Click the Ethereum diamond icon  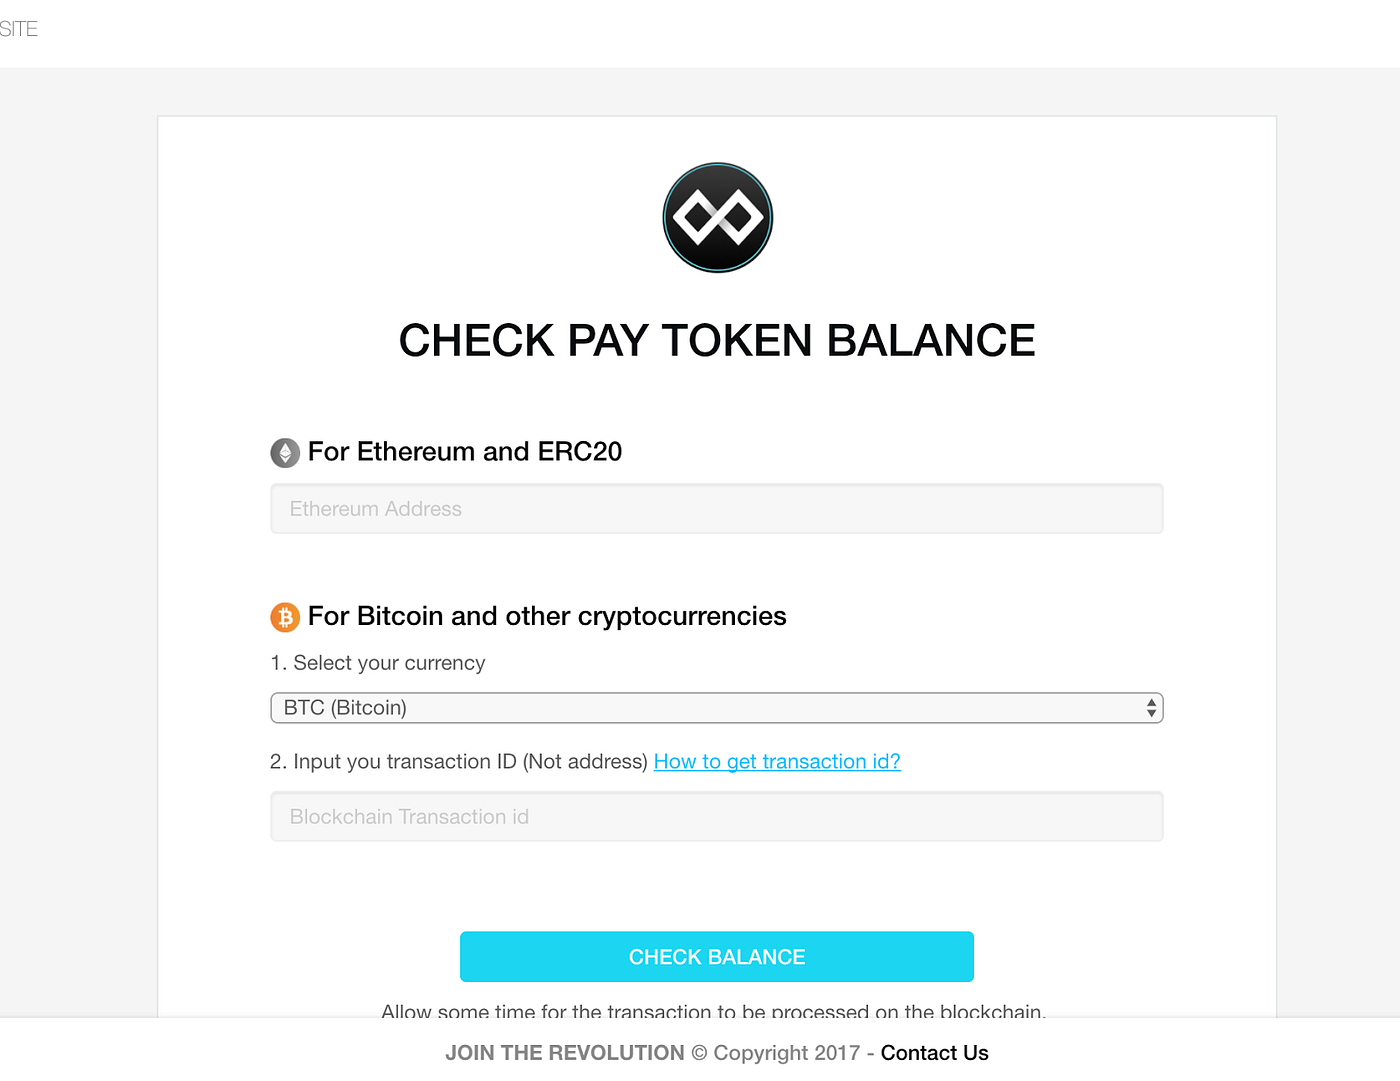pos(284,452)
